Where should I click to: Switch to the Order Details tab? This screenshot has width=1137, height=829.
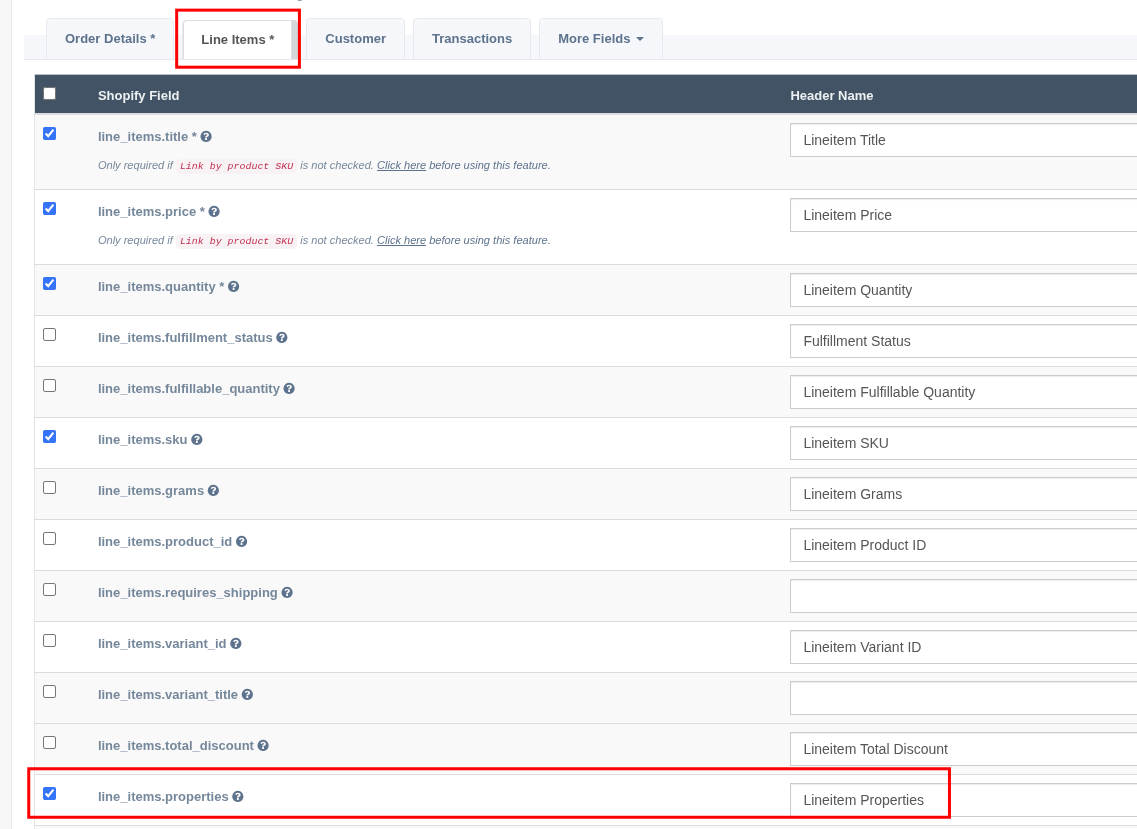click(x=110, y=39)
